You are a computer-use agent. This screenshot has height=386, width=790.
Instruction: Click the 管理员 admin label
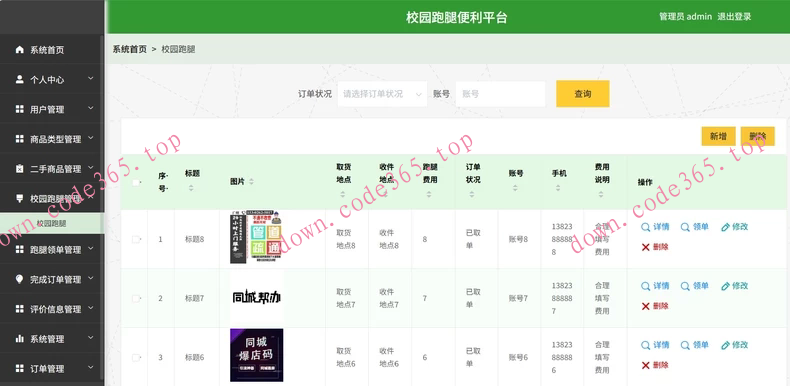tap(686, 17)
